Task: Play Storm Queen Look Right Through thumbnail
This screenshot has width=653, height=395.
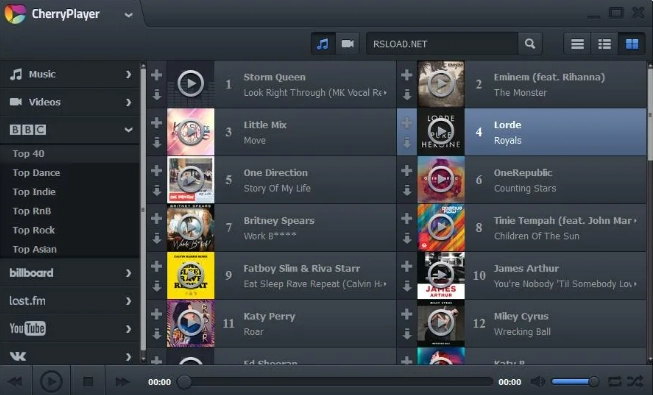Action: pos(190,84)
